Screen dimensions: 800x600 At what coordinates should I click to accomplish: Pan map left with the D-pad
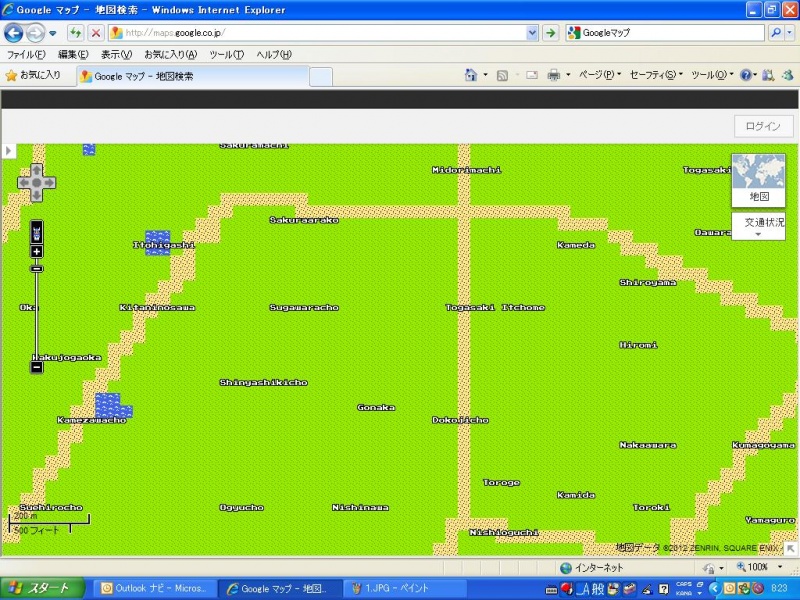[23, 183]
